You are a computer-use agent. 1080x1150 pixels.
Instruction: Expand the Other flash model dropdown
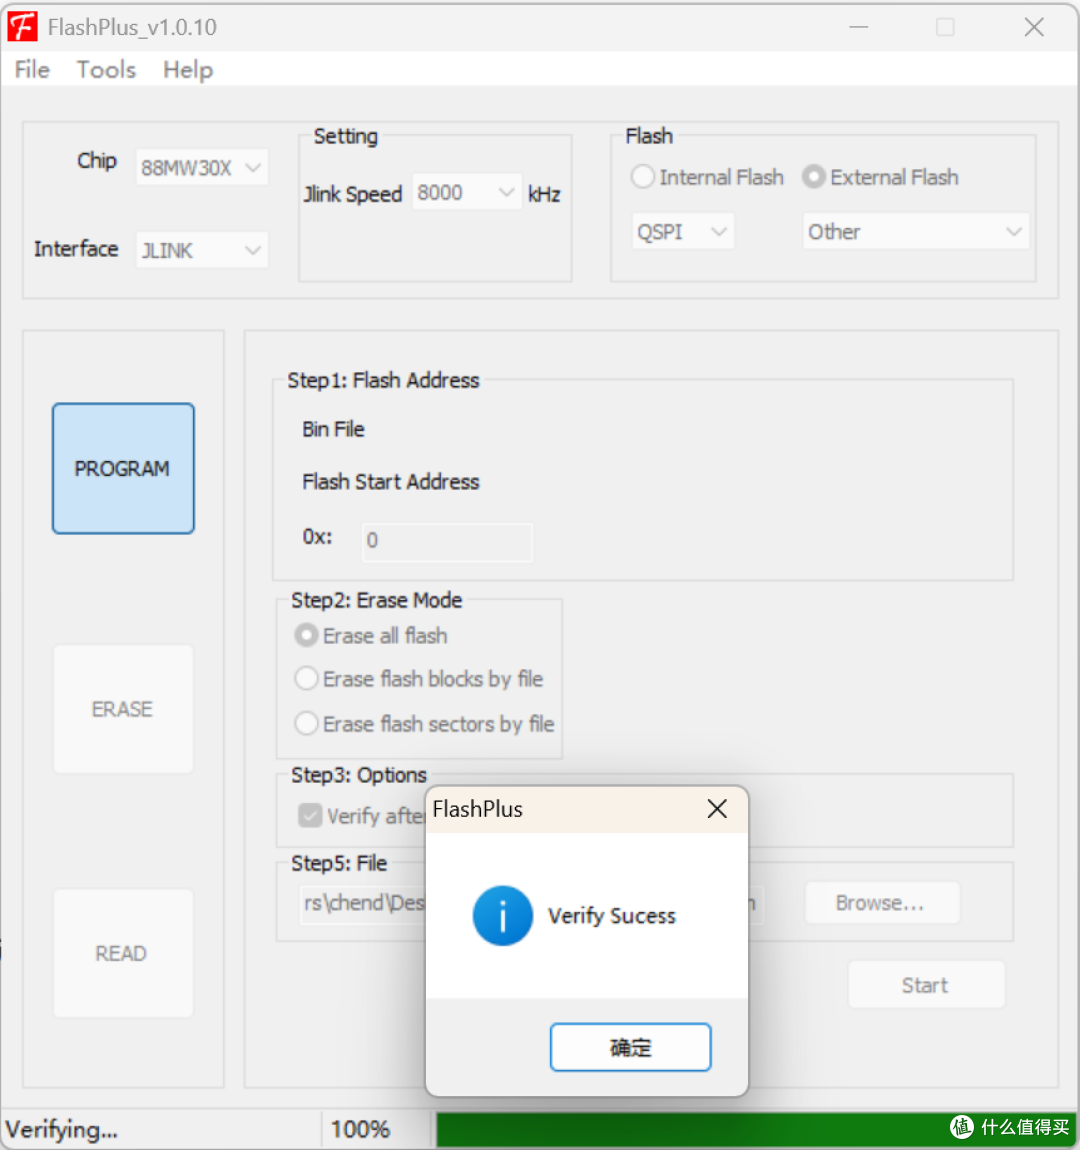tap(916, 232)
